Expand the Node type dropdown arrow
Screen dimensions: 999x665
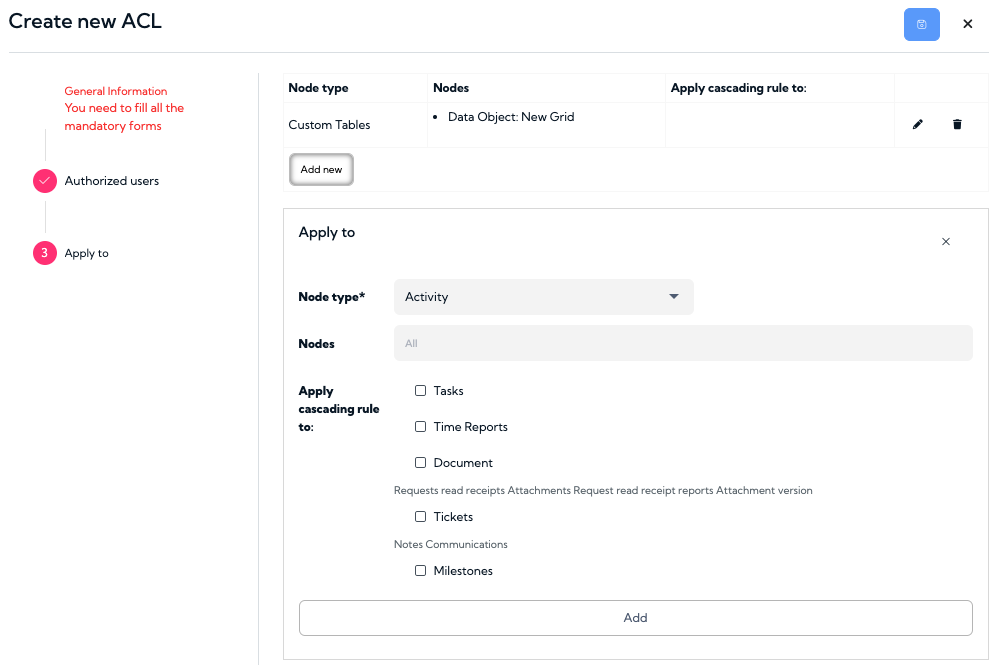pyautogui.click(x=673, y=296)
